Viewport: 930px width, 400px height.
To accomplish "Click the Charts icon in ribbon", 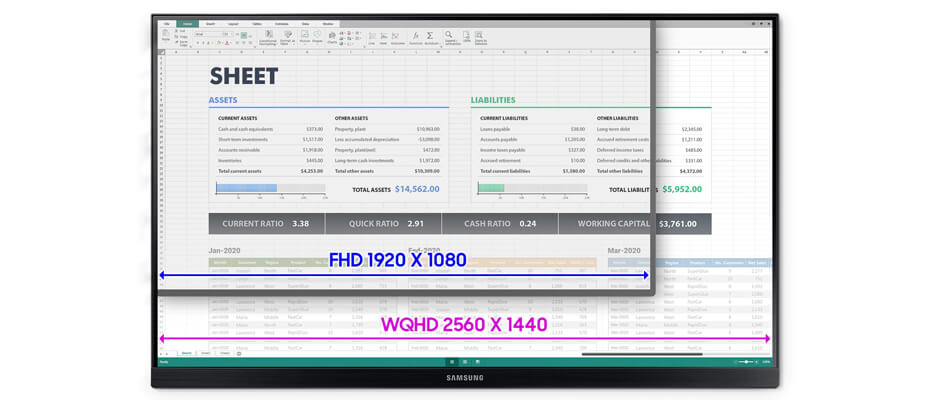I will 332,36.
